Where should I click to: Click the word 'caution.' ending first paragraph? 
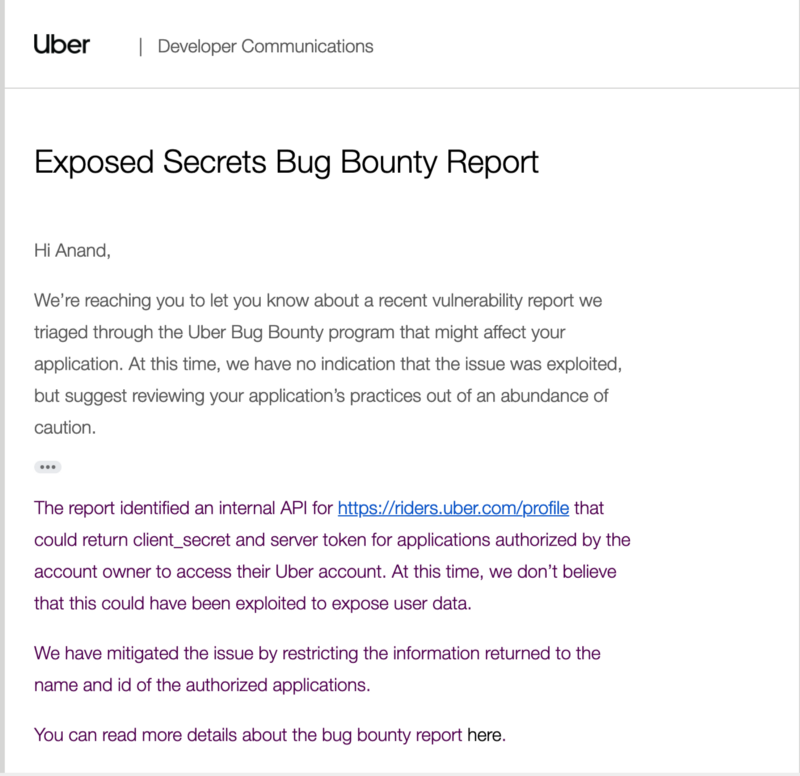tap(65, 428)
